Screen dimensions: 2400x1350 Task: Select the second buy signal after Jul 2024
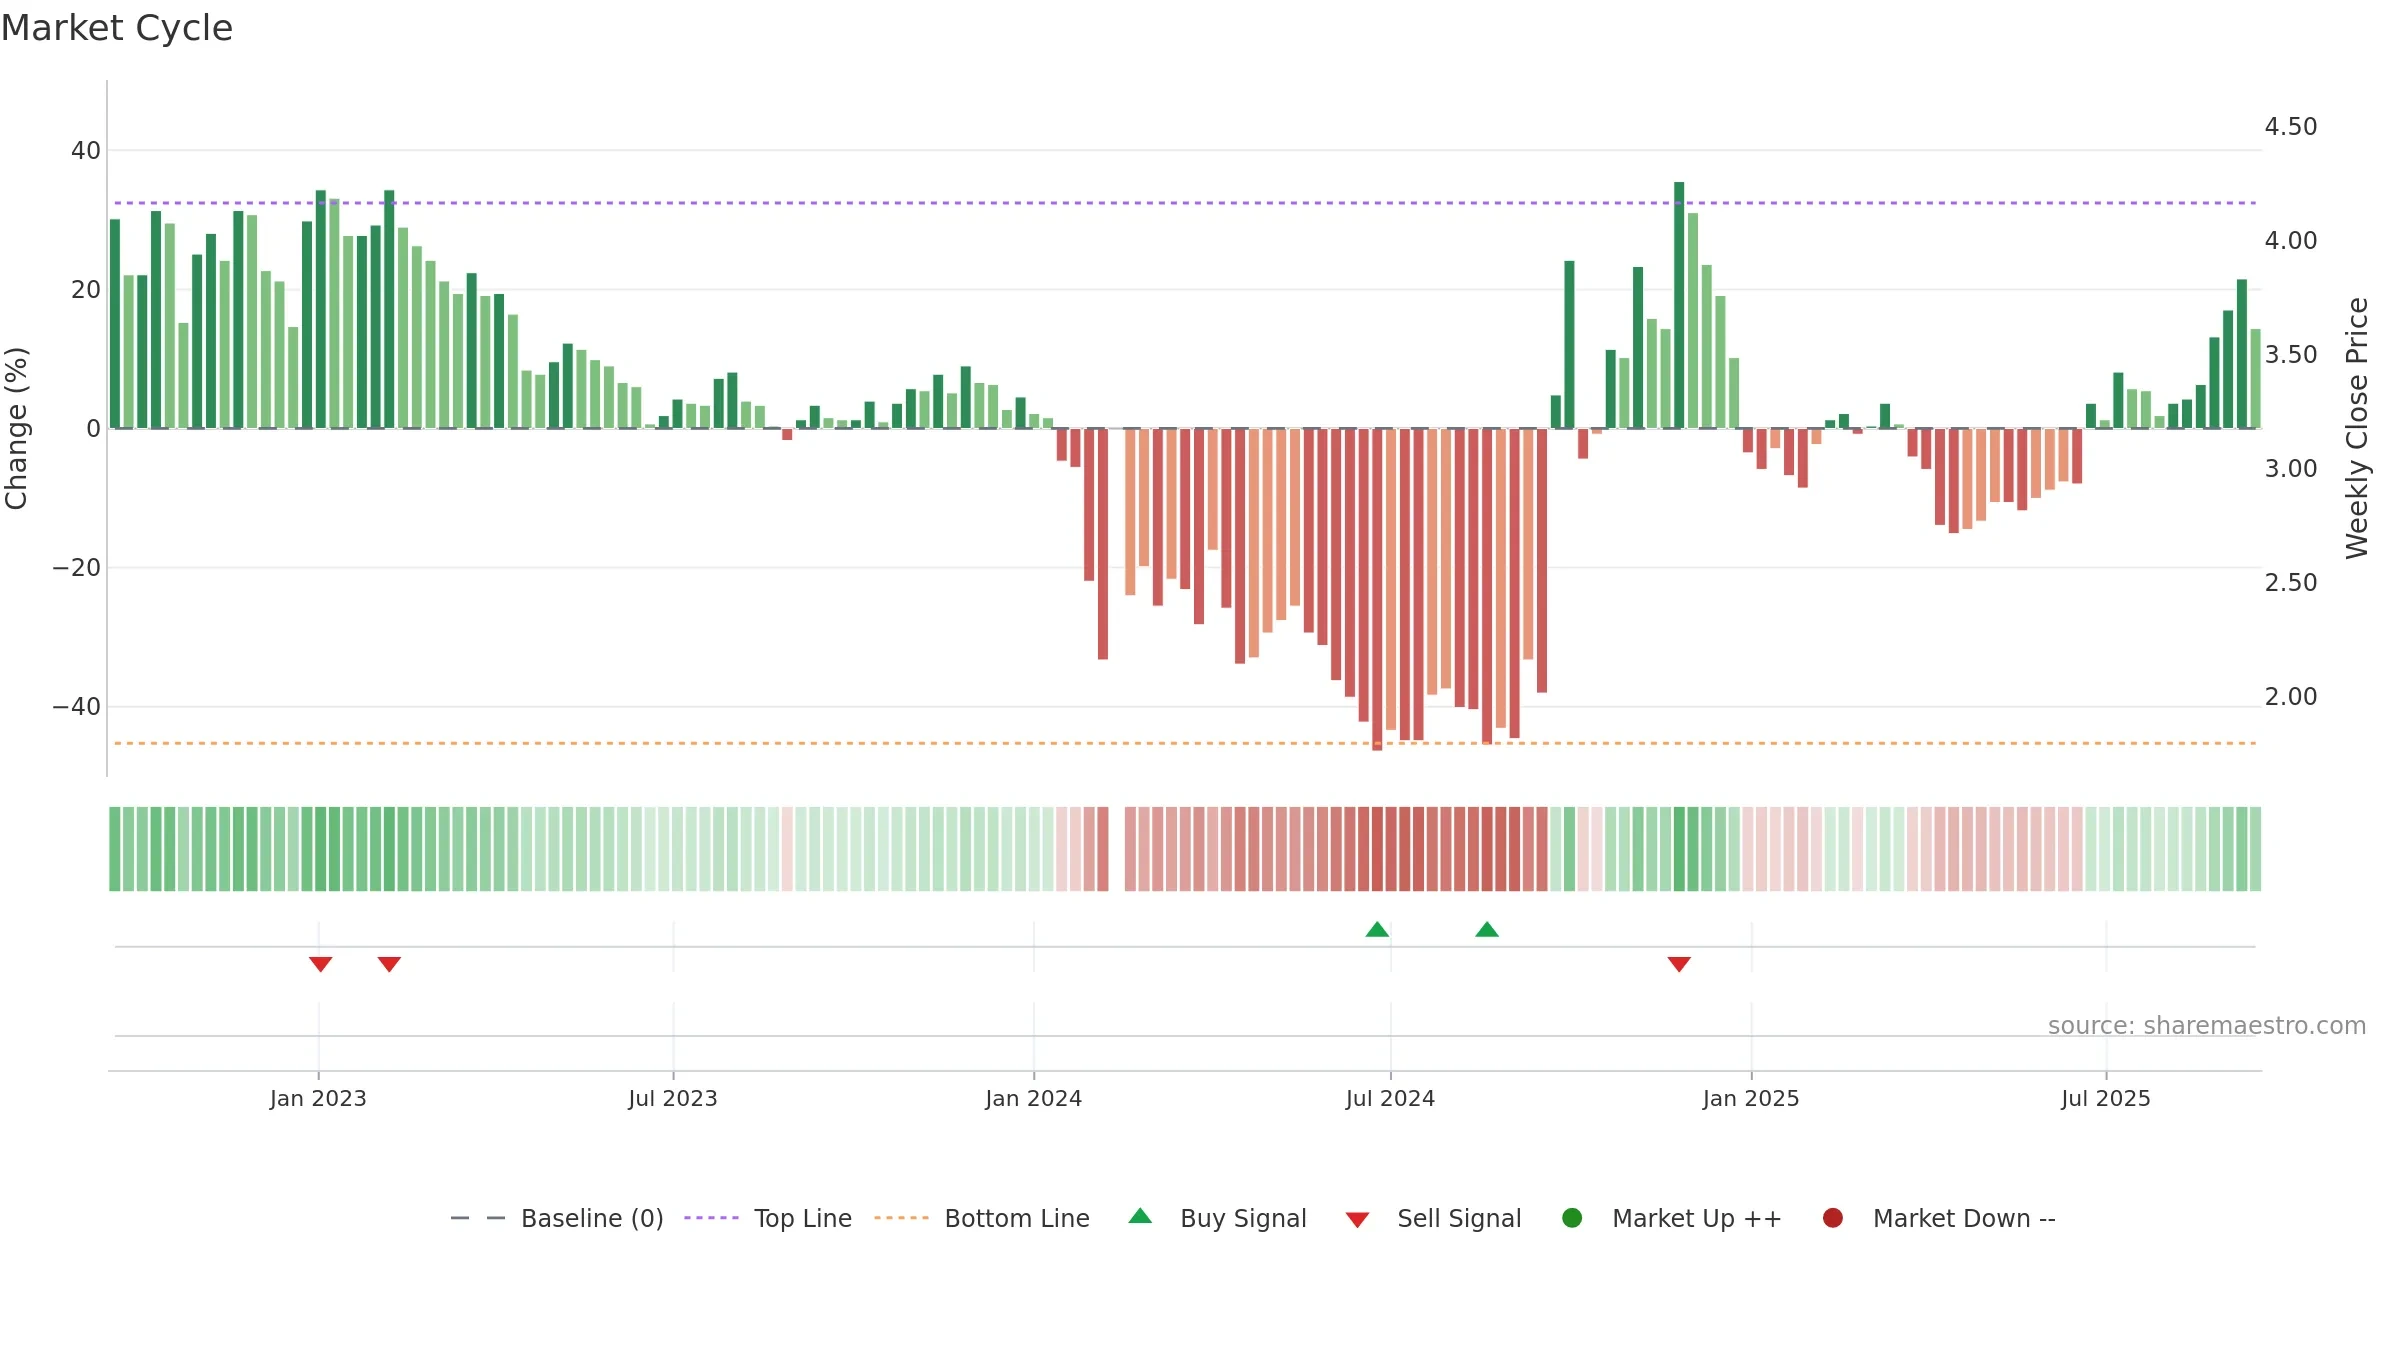[1487, 929]
